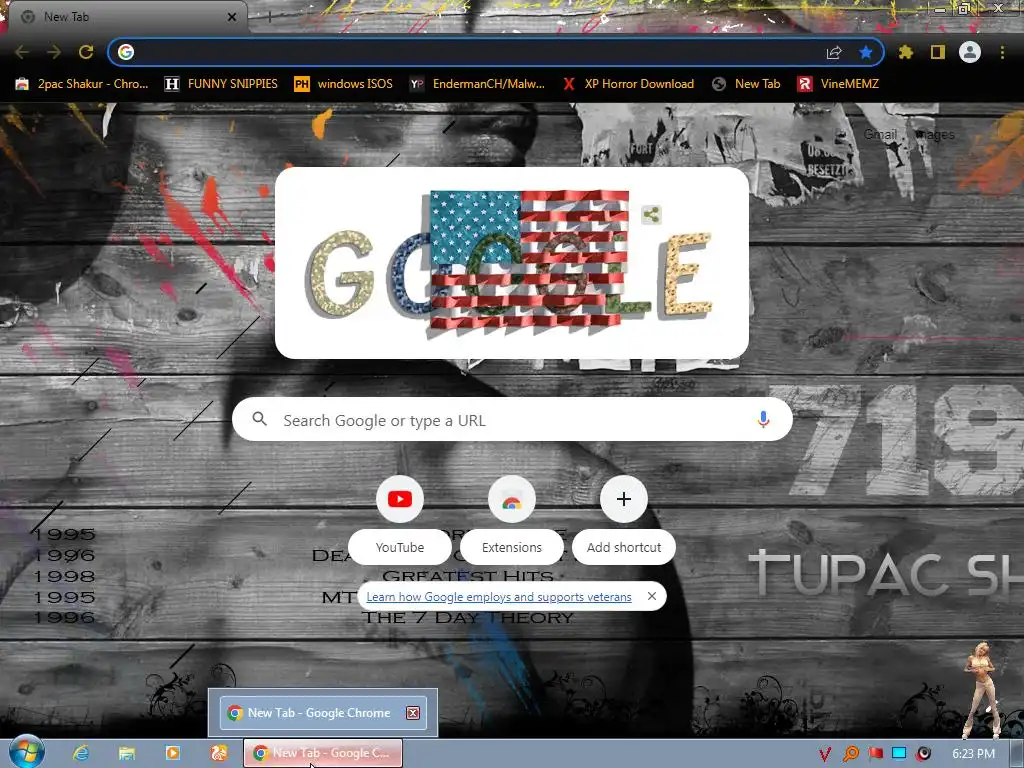Open Windows Explorer from the taskbar
Screen dimensions: 1024x768
pyautogui.click(x=127, y=753)
